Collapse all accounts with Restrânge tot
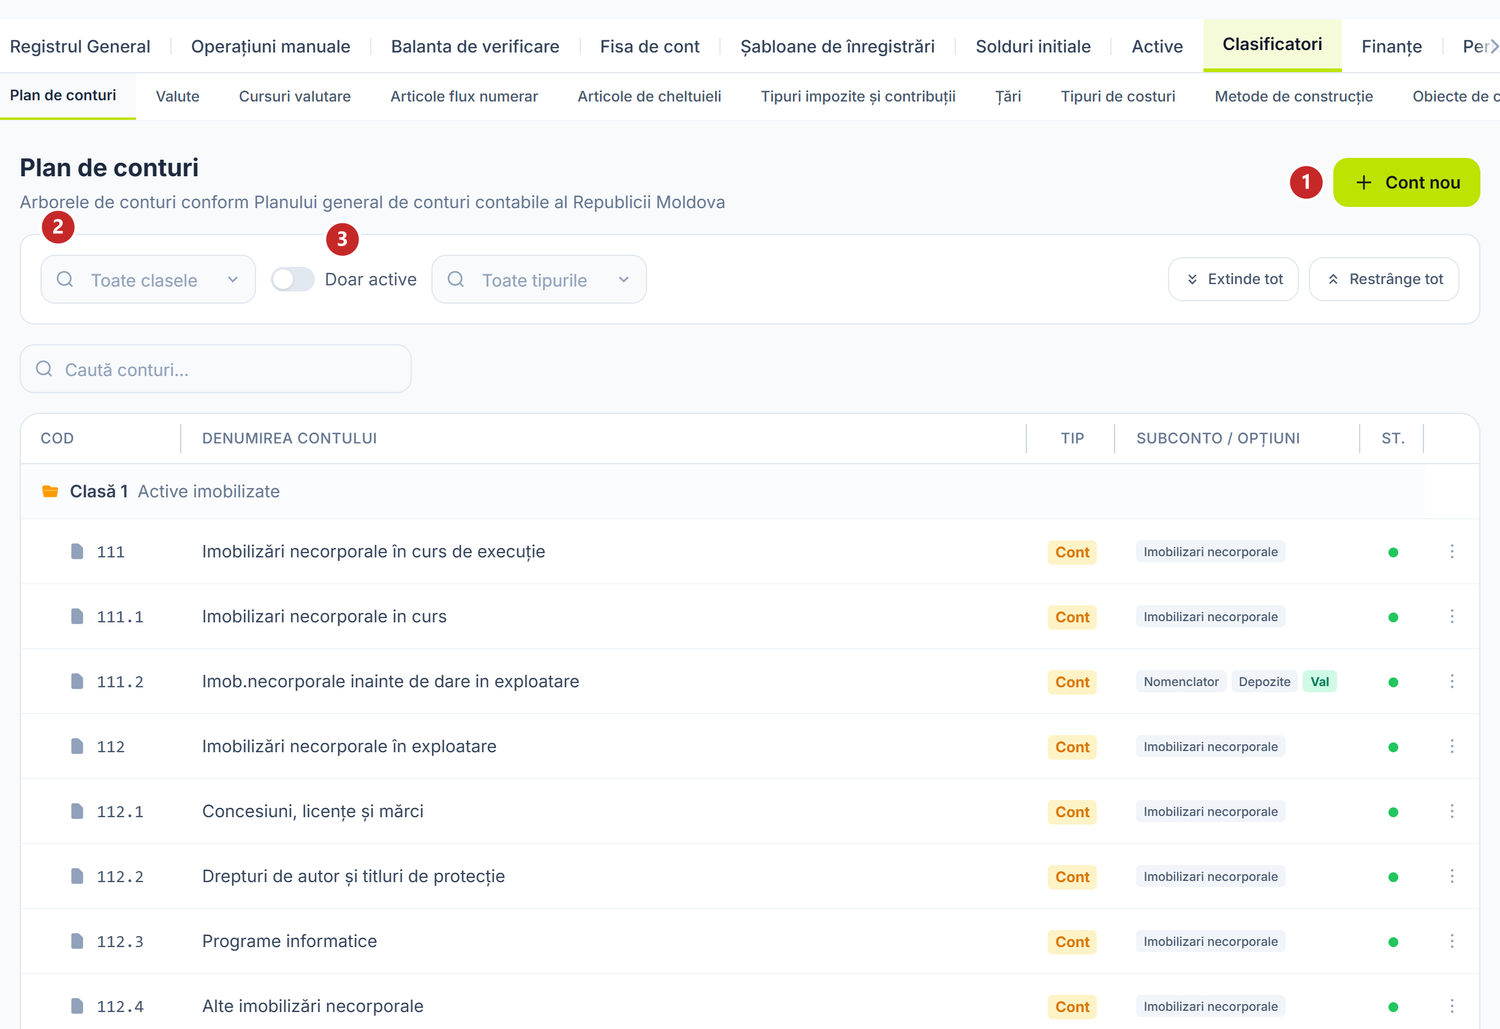Screen dimensions: 1500x1029 click(x=1384, y=279)
